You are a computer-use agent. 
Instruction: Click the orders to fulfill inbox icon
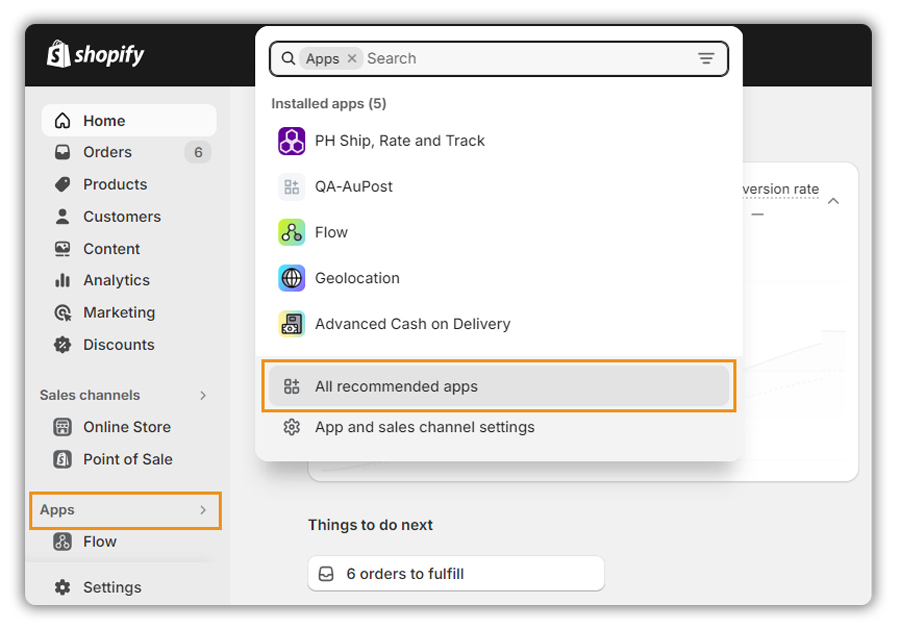coord(326,574)
